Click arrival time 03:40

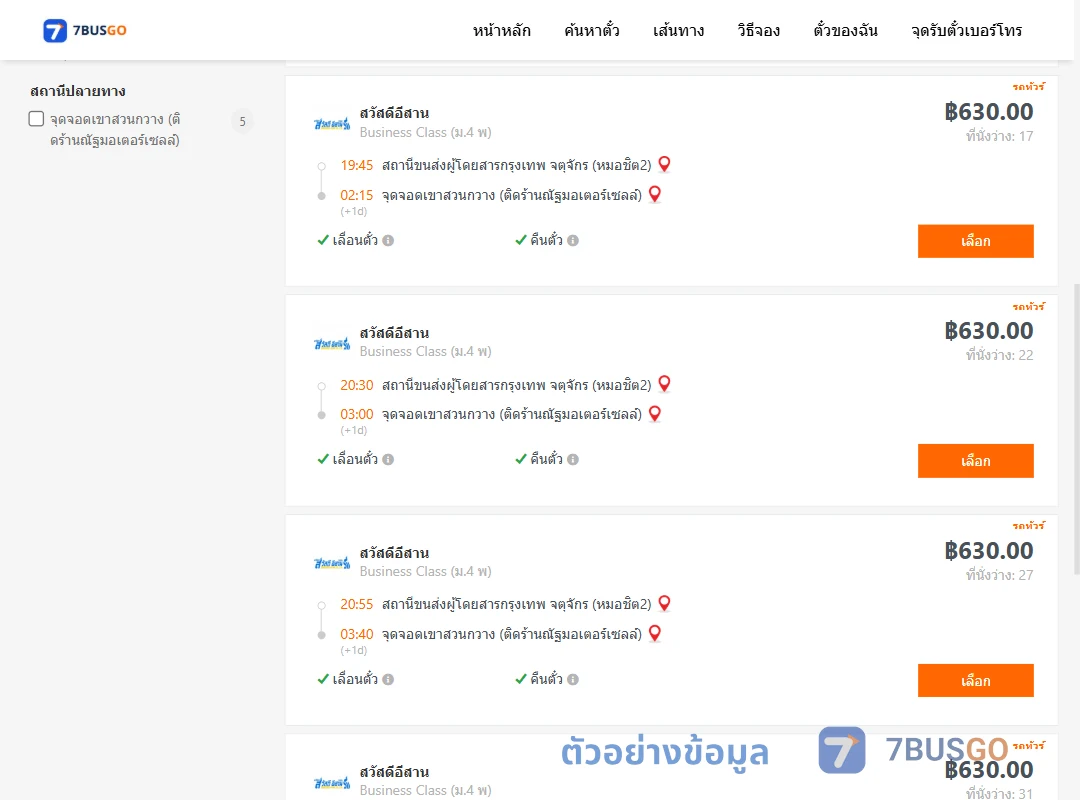coord(356,634)
